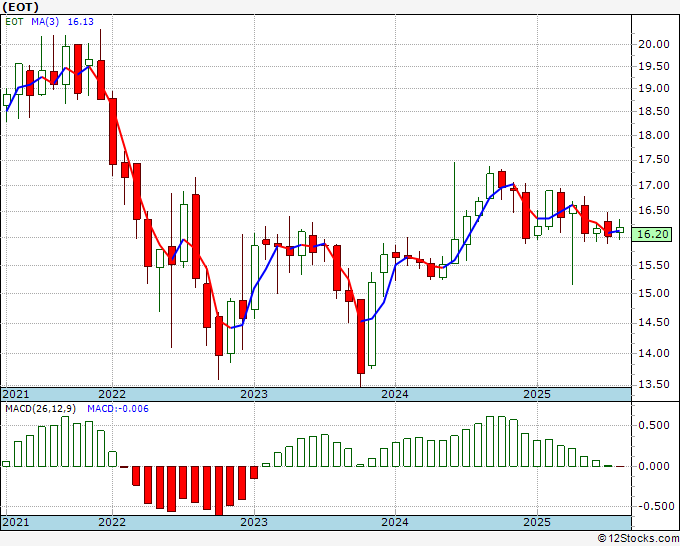The width and height of the screenshot is (680, 546).
Task: Click the 19.50 price axis label
Action: click(x=654, y=66)
